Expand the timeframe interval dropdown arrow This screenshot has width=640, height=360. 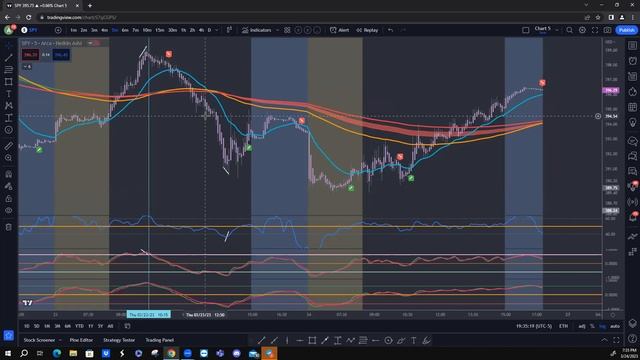tap(217, 30)
